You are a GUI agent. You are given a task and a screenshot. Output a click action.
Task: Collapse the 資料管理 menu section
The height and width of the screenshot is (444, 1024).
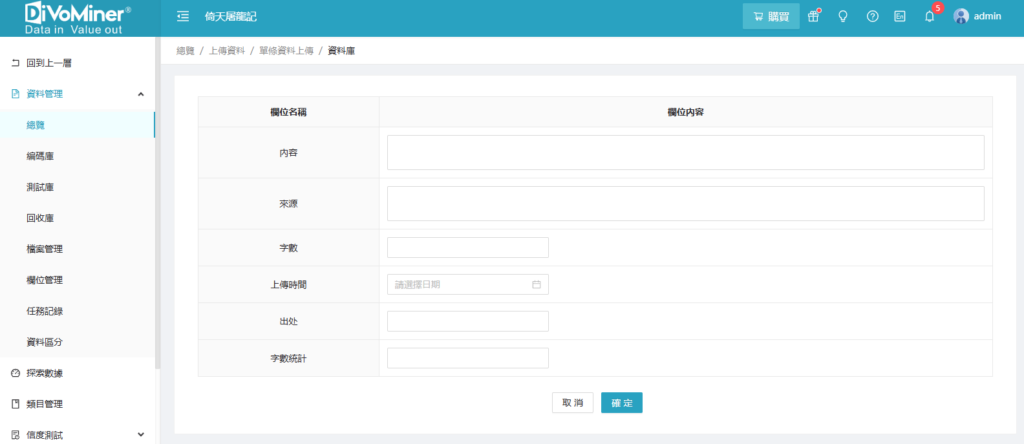[140, 94]
